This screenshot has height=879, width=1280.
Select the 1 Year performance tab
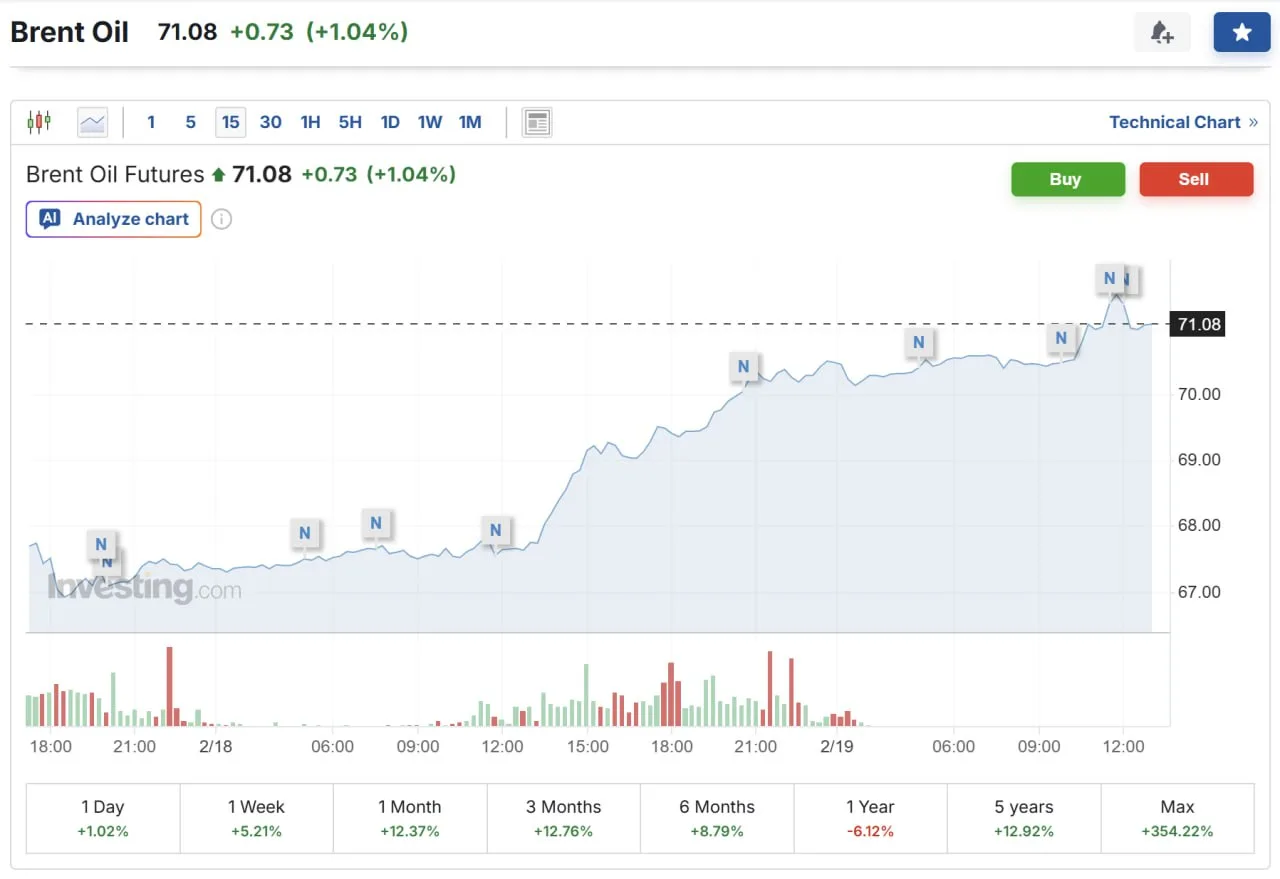[870, 817]
